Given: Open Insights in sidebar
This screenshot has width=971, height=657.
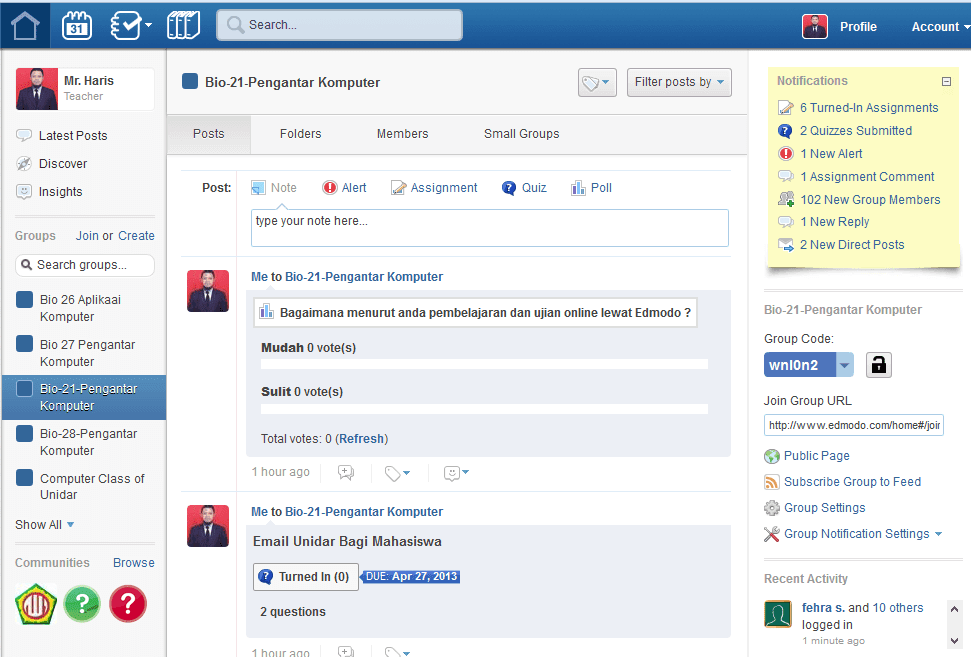Looking at the screenshot, I should pos(60,192).
